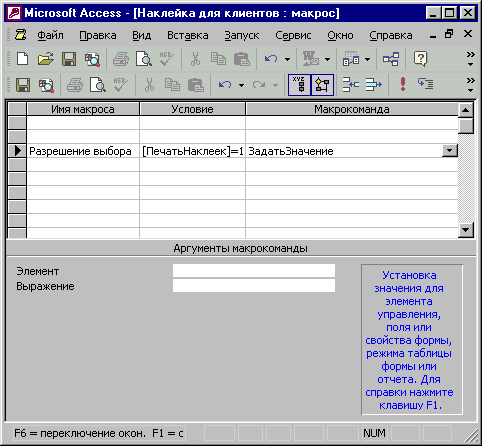Open Analyze dropdown arrow

coord(367,60)
